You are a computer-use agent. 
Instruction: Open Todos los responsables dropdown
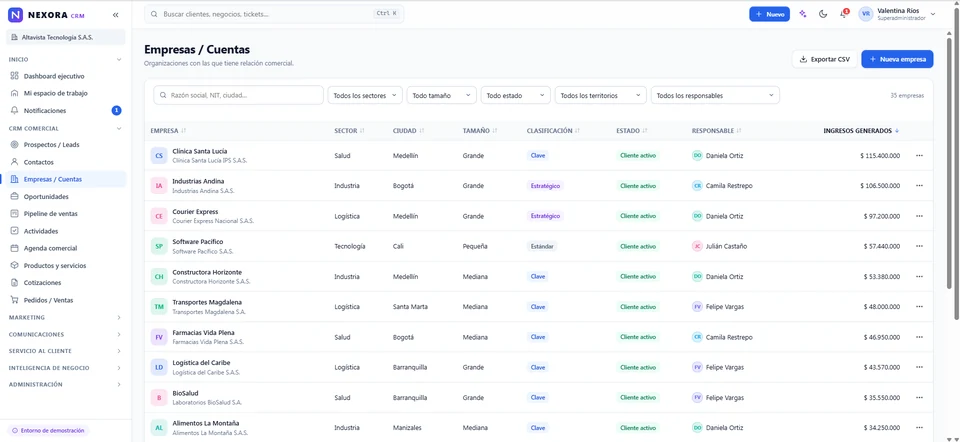715,96
